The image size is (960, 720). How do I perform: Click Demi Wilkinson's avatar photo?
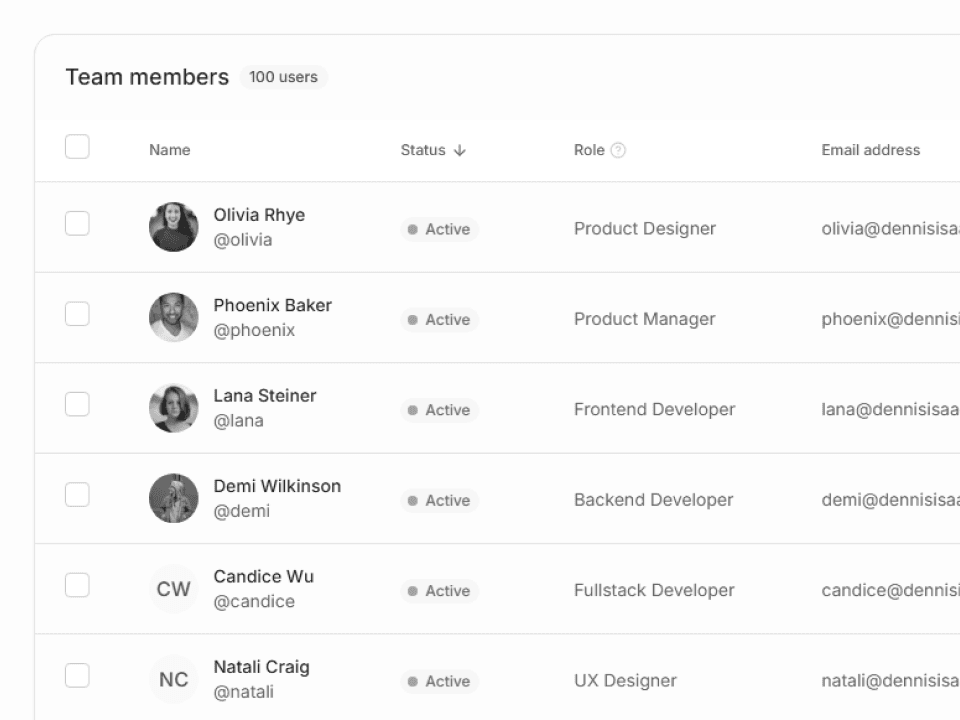coord(174,498)
